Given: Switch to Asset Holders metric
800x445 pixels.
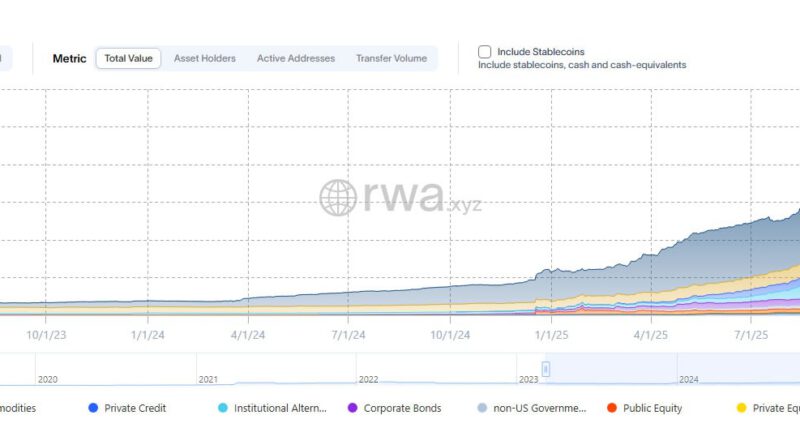Looking at the screenshot, I should (205, 59).
